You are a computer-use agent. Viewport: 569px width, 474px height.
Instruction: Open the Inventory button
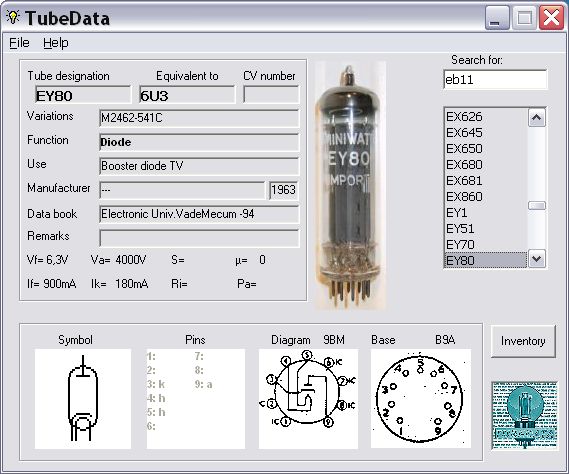click(x=523, y=341)
